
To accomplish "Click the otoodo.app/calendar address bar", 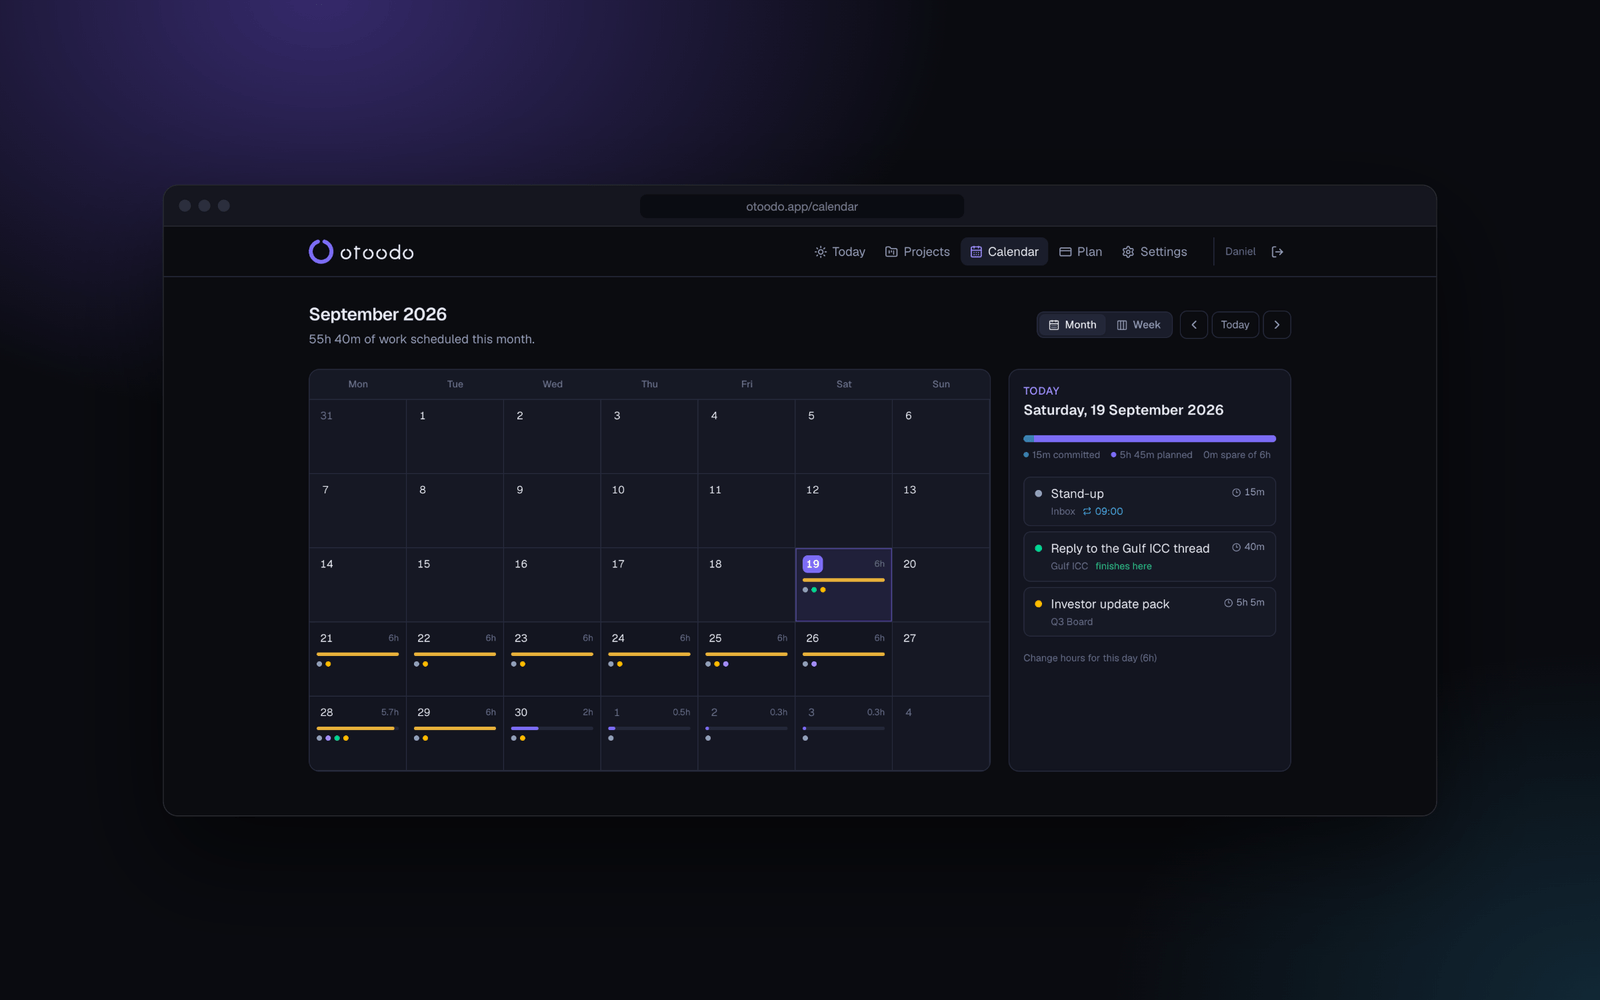I will [802, 206].
